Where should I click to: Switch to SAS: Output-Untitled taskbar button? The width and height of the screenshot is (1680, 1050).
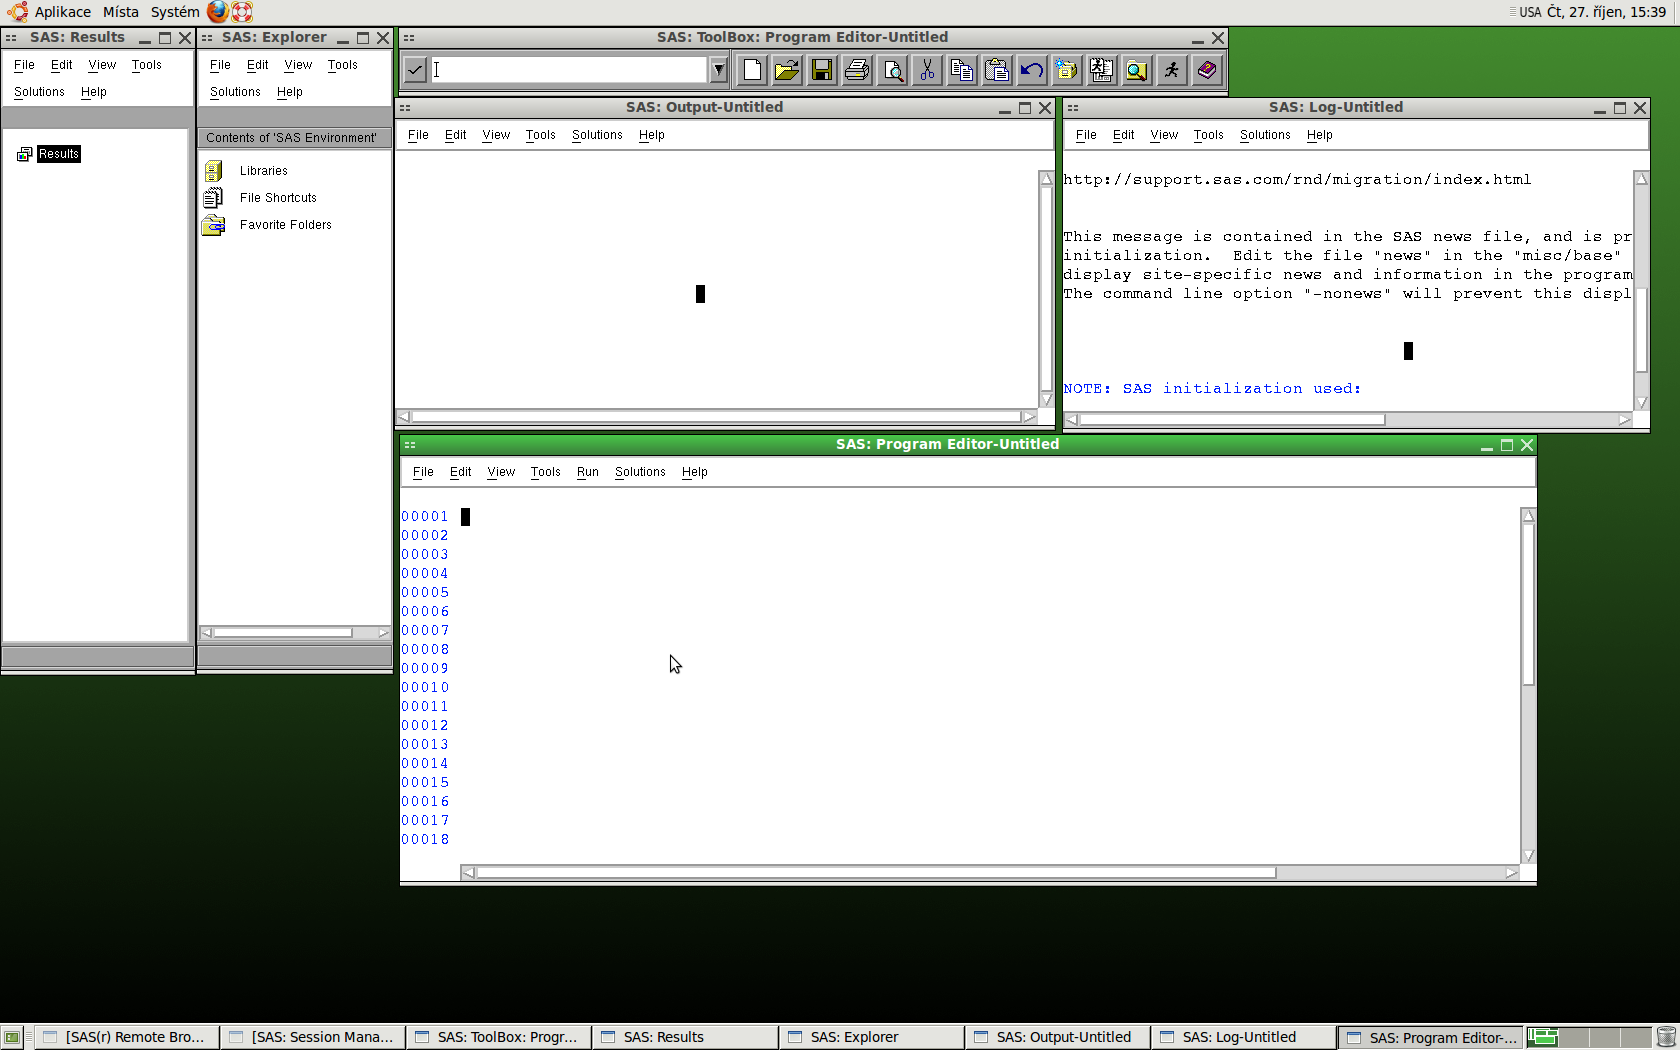pyautogui.click(x=1057, y=1037)
